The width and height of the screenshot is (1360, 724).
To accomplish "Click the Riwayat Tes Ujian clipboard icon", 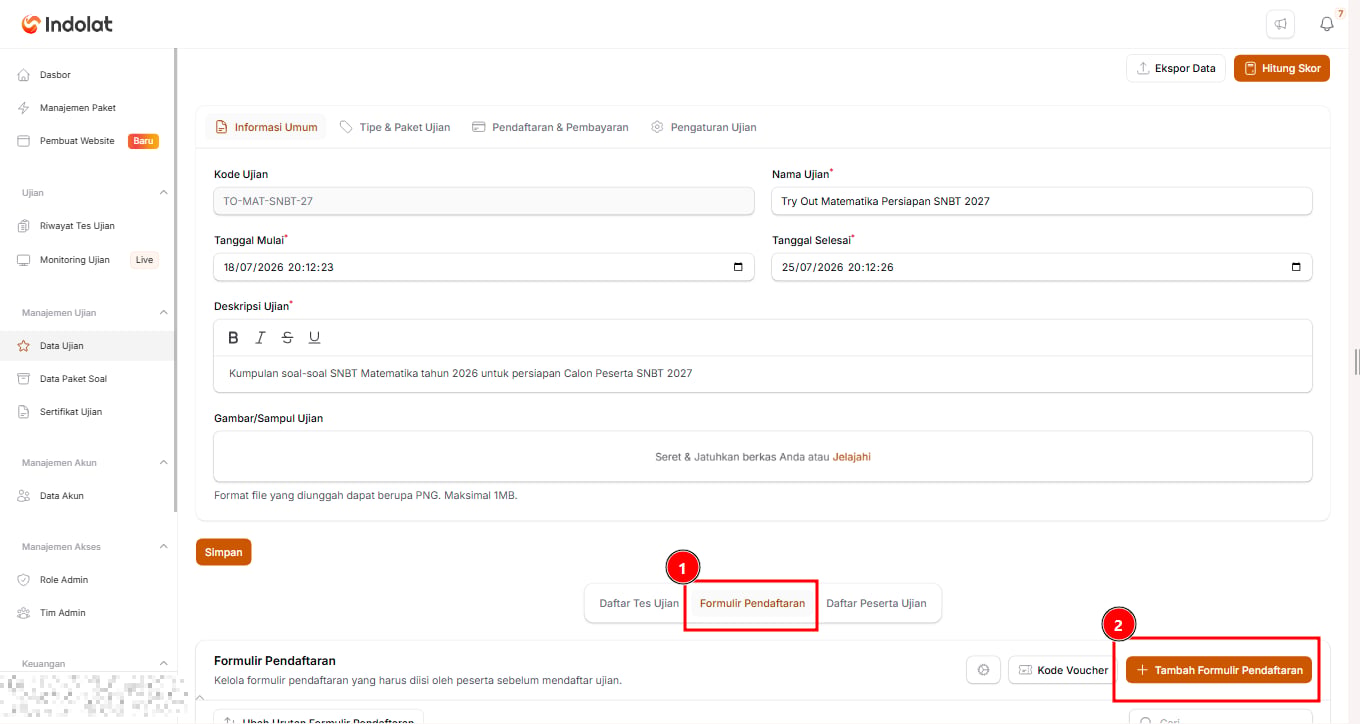I will pos(24,226).
